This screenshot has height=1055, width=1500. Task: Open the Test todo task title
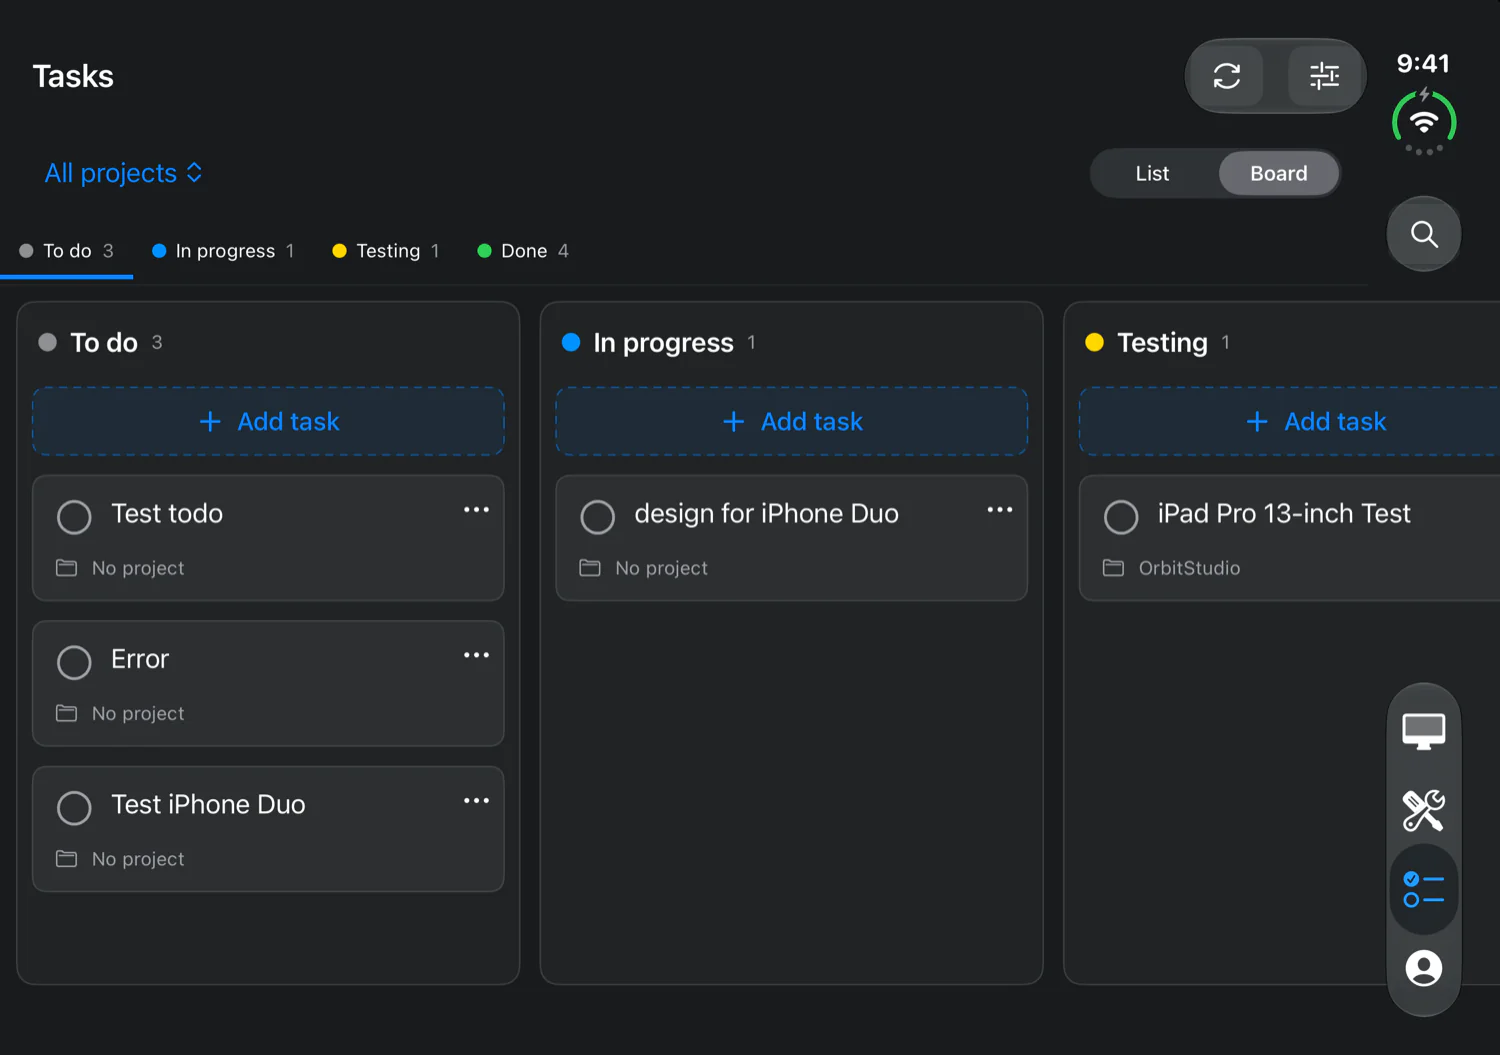(167, 514)
